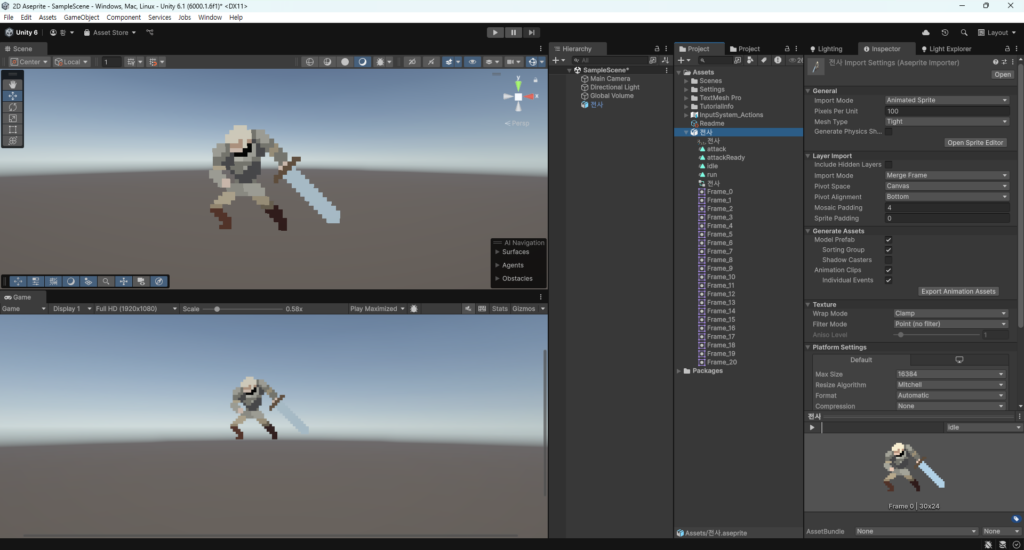Screen dimensions: 1024x550
Task: Click the scene orientation gizmo
Action: click(519, 97)
